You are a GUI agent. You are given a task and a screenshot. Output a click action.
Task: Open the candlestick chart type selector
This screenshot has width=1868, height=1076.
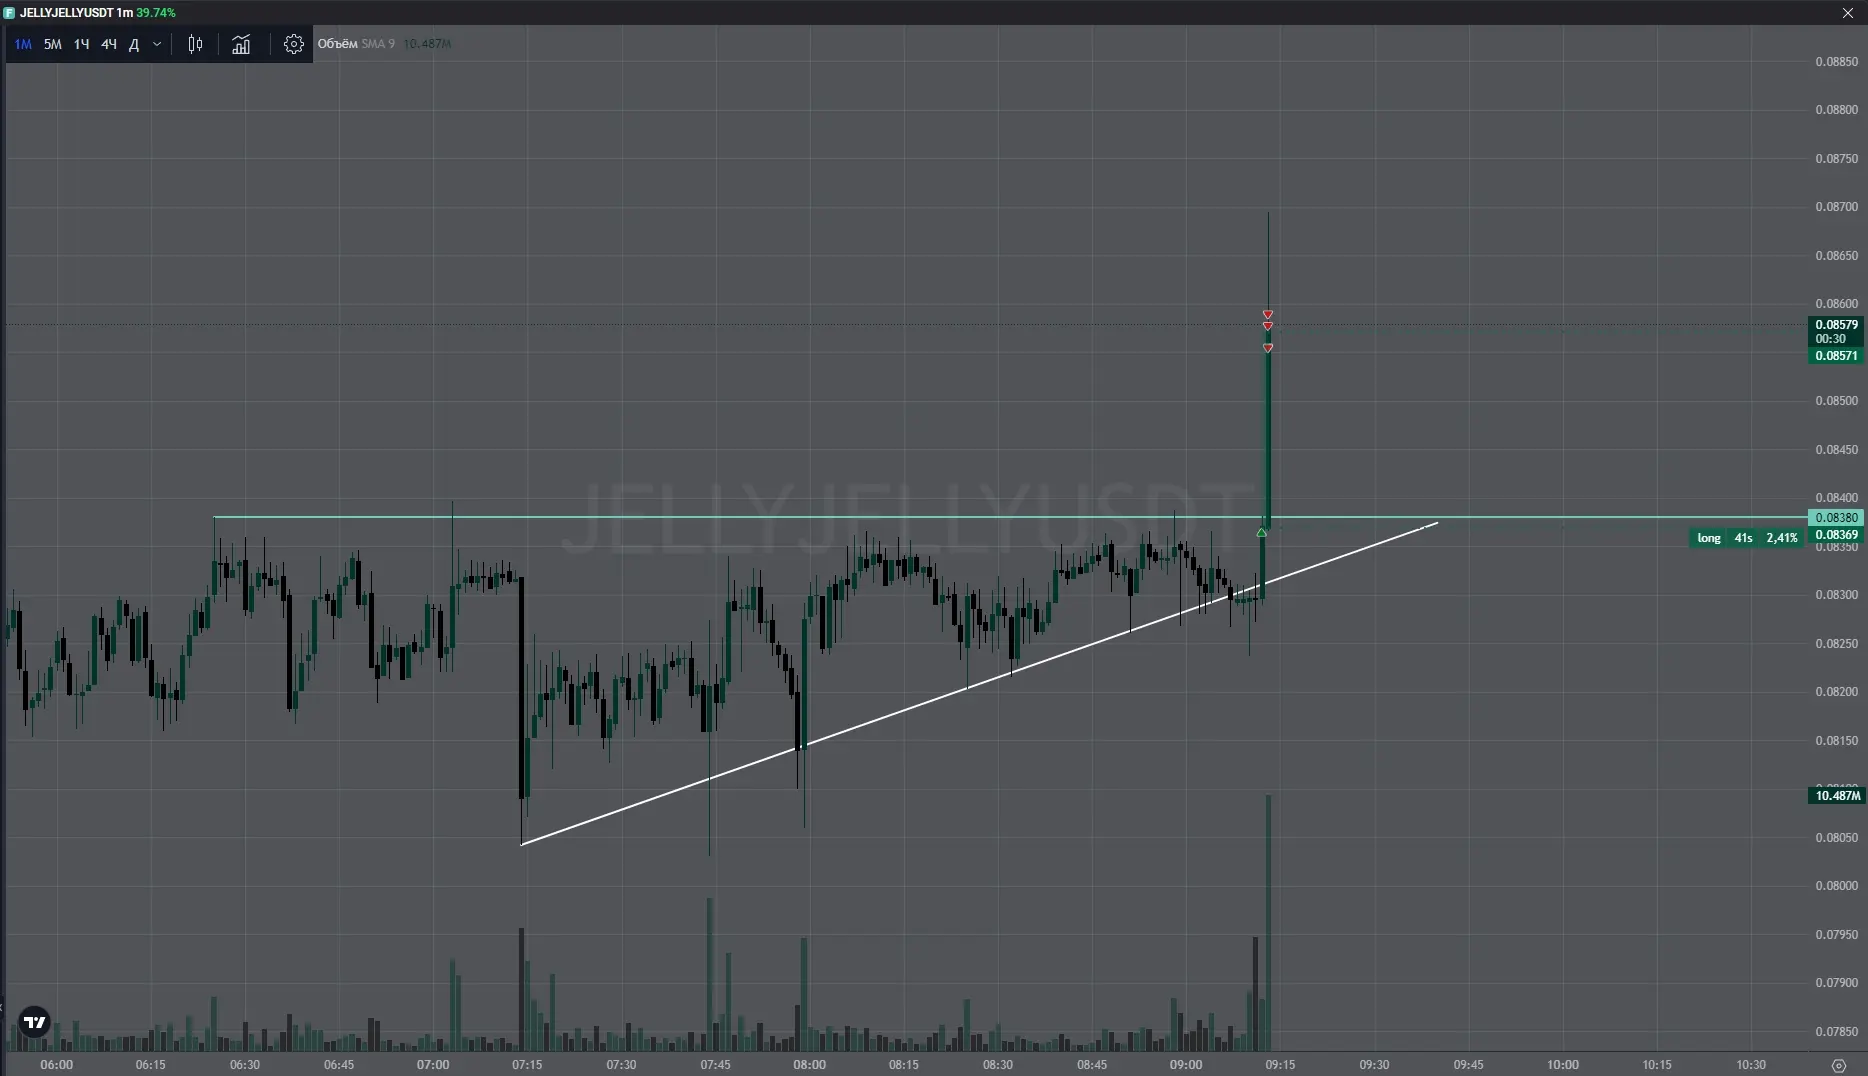click(x=196, y=44)
